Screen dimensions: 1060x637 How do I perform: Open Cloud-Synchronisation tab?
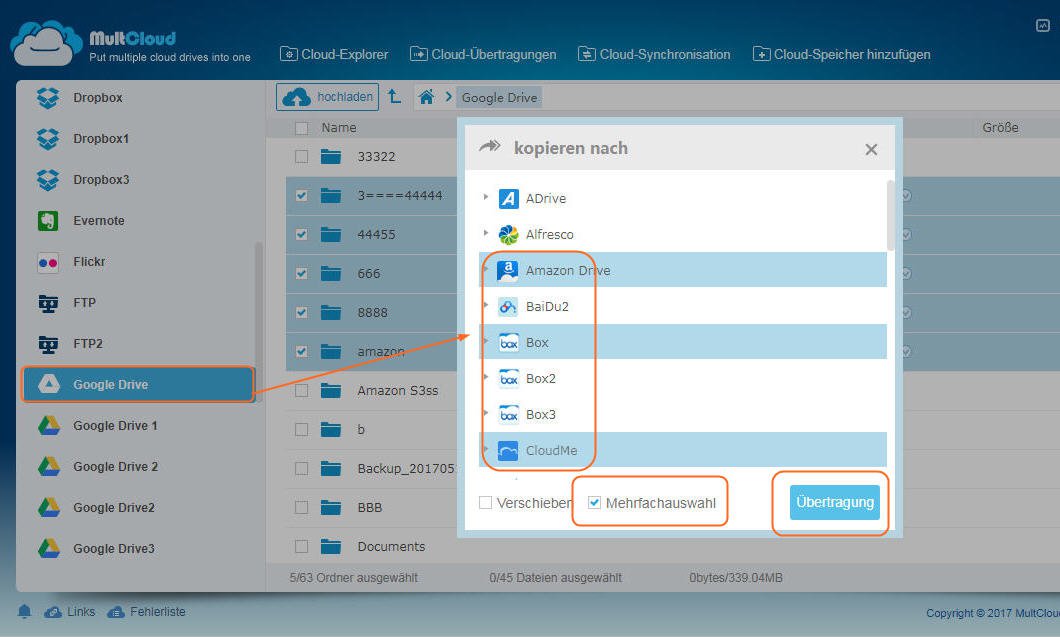(x=654, y=54)
